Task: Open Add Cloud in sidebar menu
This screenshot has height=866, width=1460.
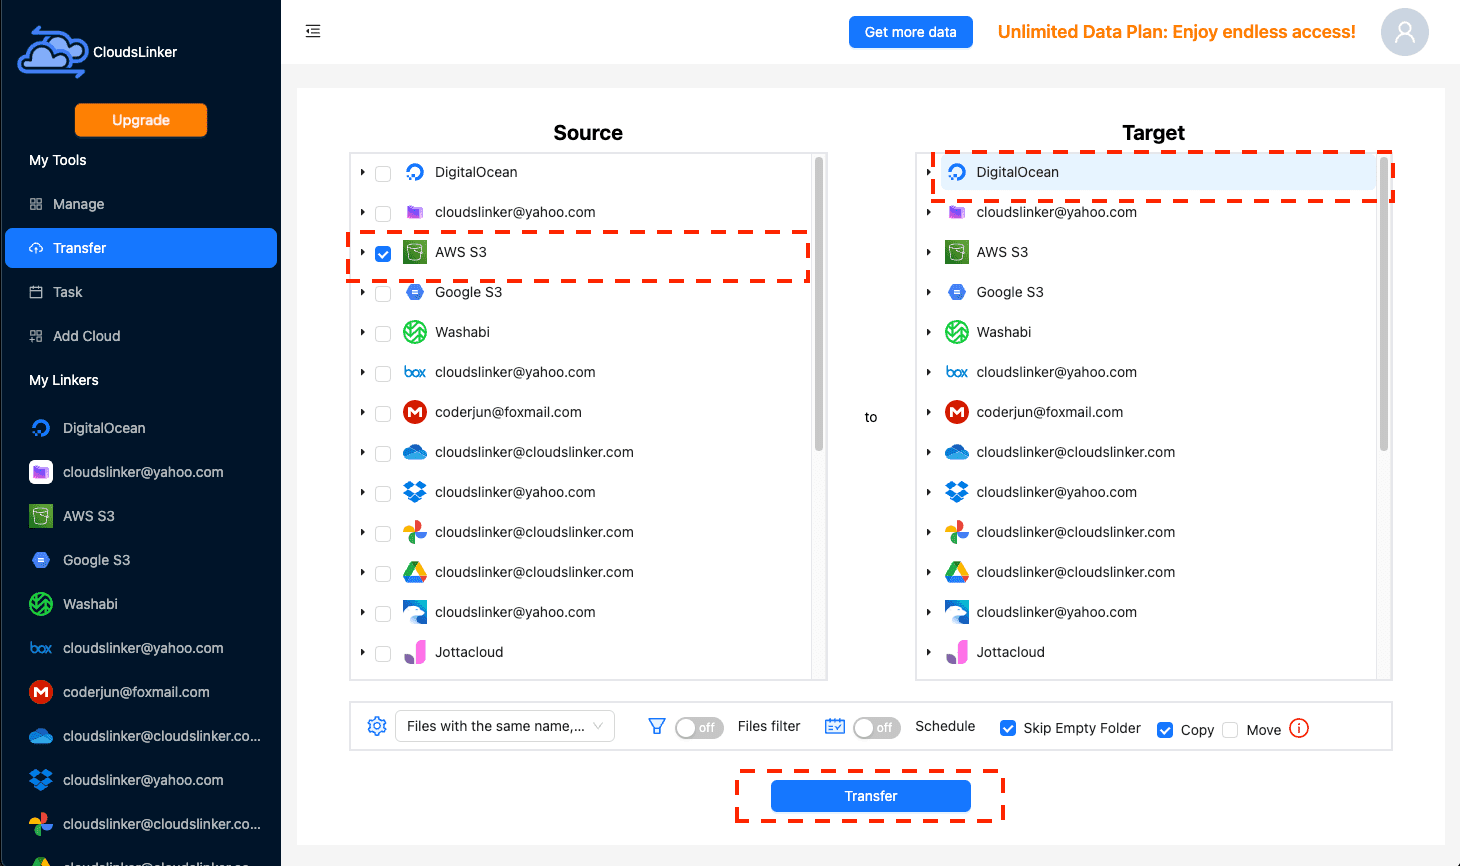Action: [141, 336]
